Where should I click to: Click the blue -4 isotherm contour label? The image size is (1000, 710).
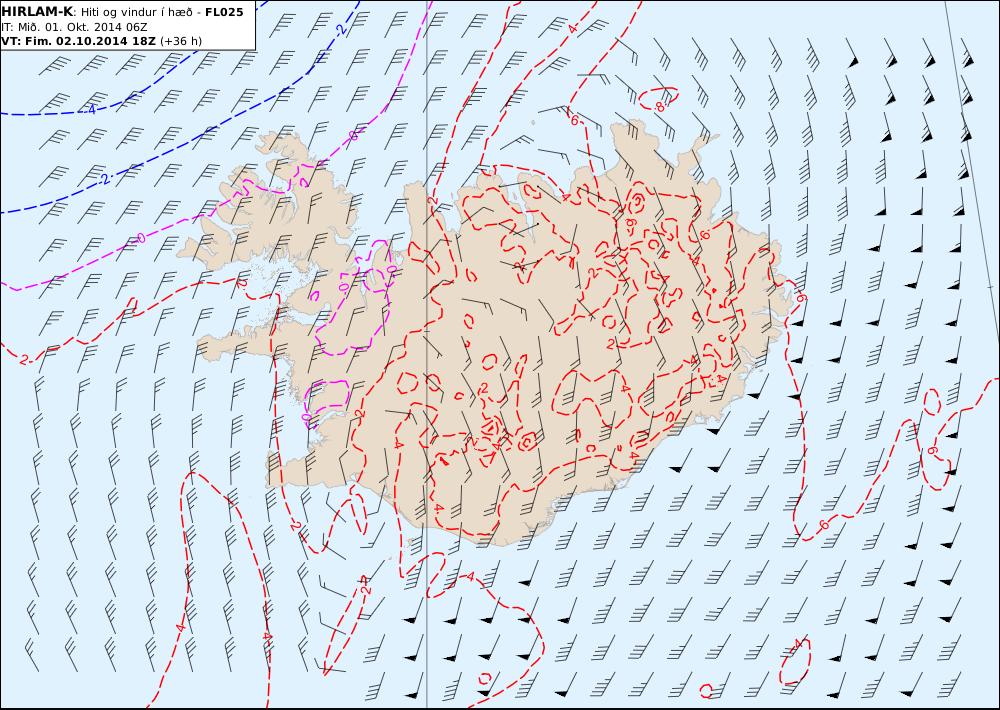pos(91,110)
